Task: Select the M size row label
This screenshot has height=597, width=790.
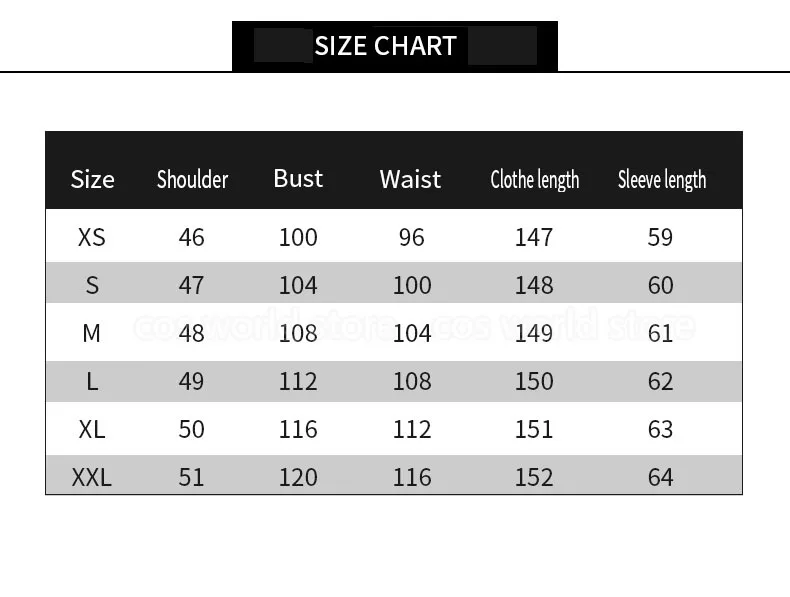Action: click(x=91, y=333)
